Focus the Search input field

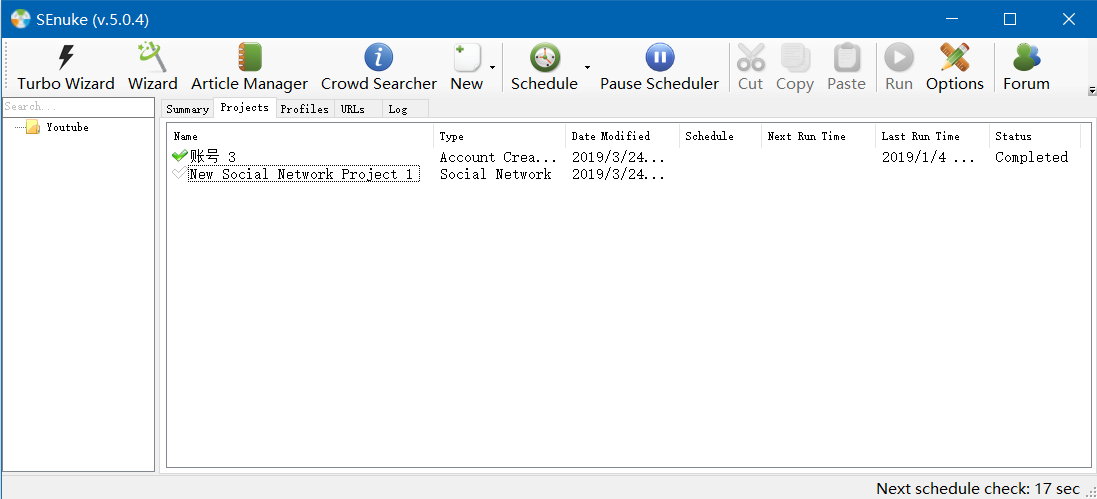pyautogui.click(x=78, y=107)
